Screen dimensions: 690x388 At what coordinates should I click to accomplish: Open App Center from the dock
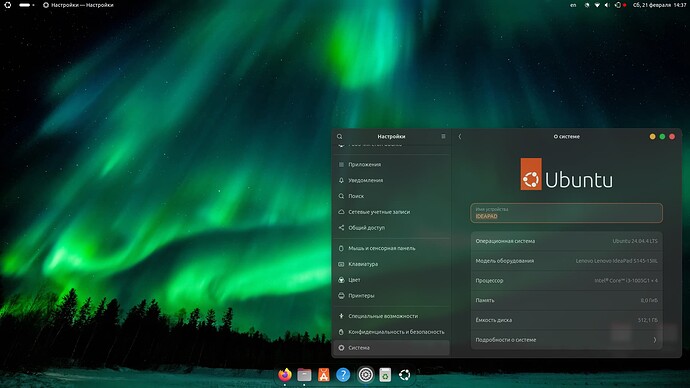323,375
